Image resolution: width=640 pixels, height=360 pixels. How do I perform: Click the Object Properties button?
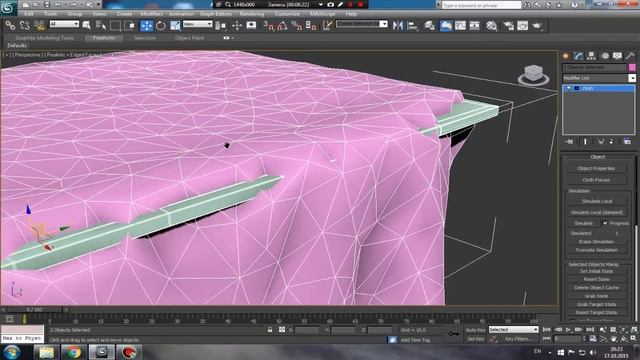point(596,169)
